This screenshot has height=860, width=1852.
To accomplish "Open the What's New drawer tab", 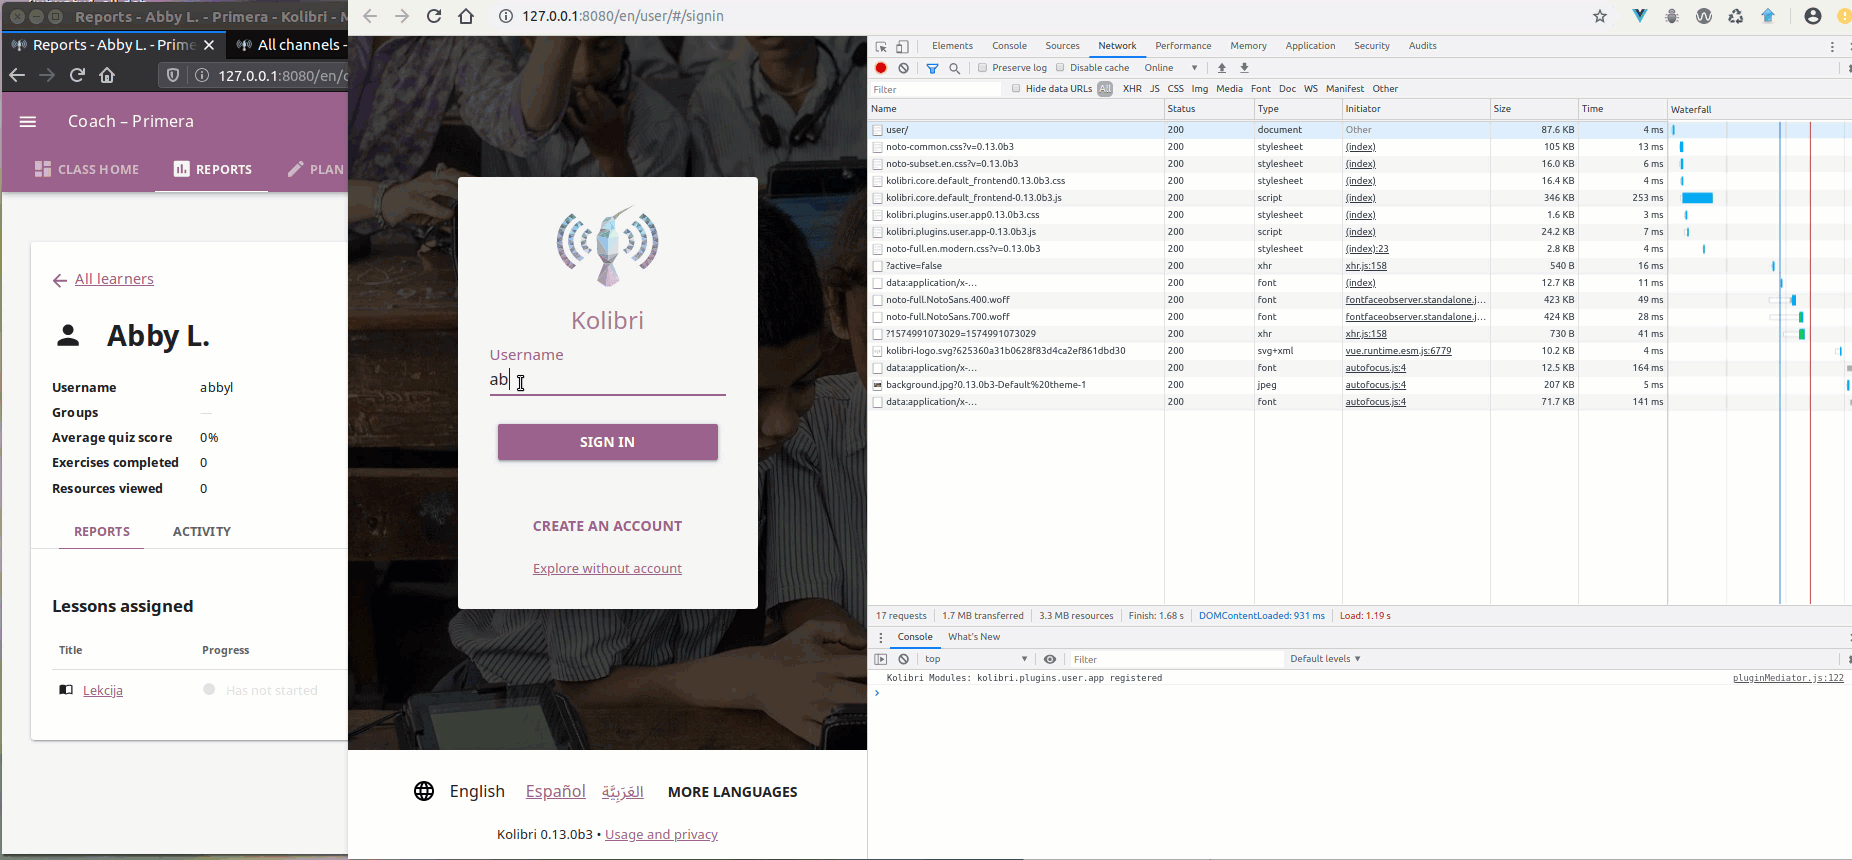I will coord(974,637).
